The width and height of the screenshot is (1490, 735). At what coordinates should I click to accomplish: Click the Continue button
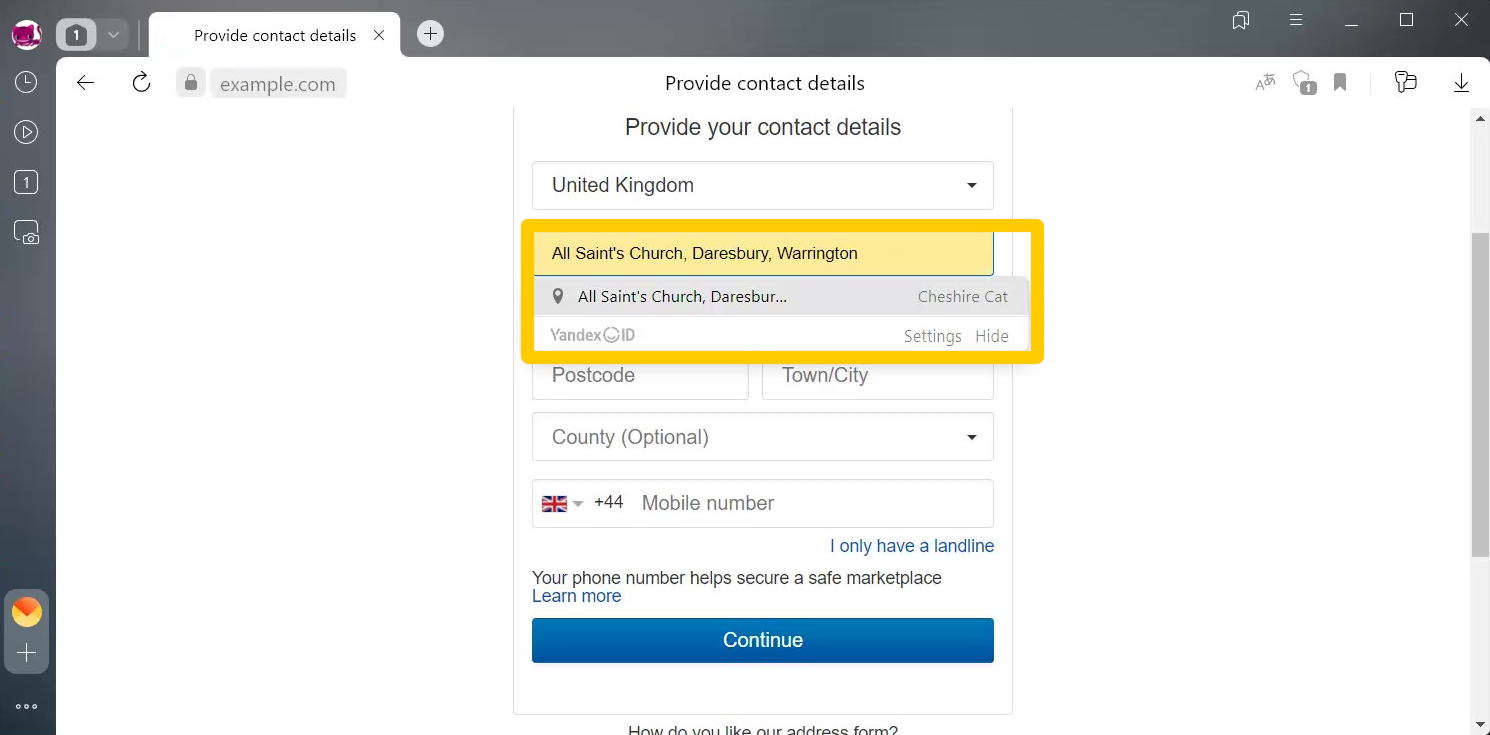pos(762,640)
